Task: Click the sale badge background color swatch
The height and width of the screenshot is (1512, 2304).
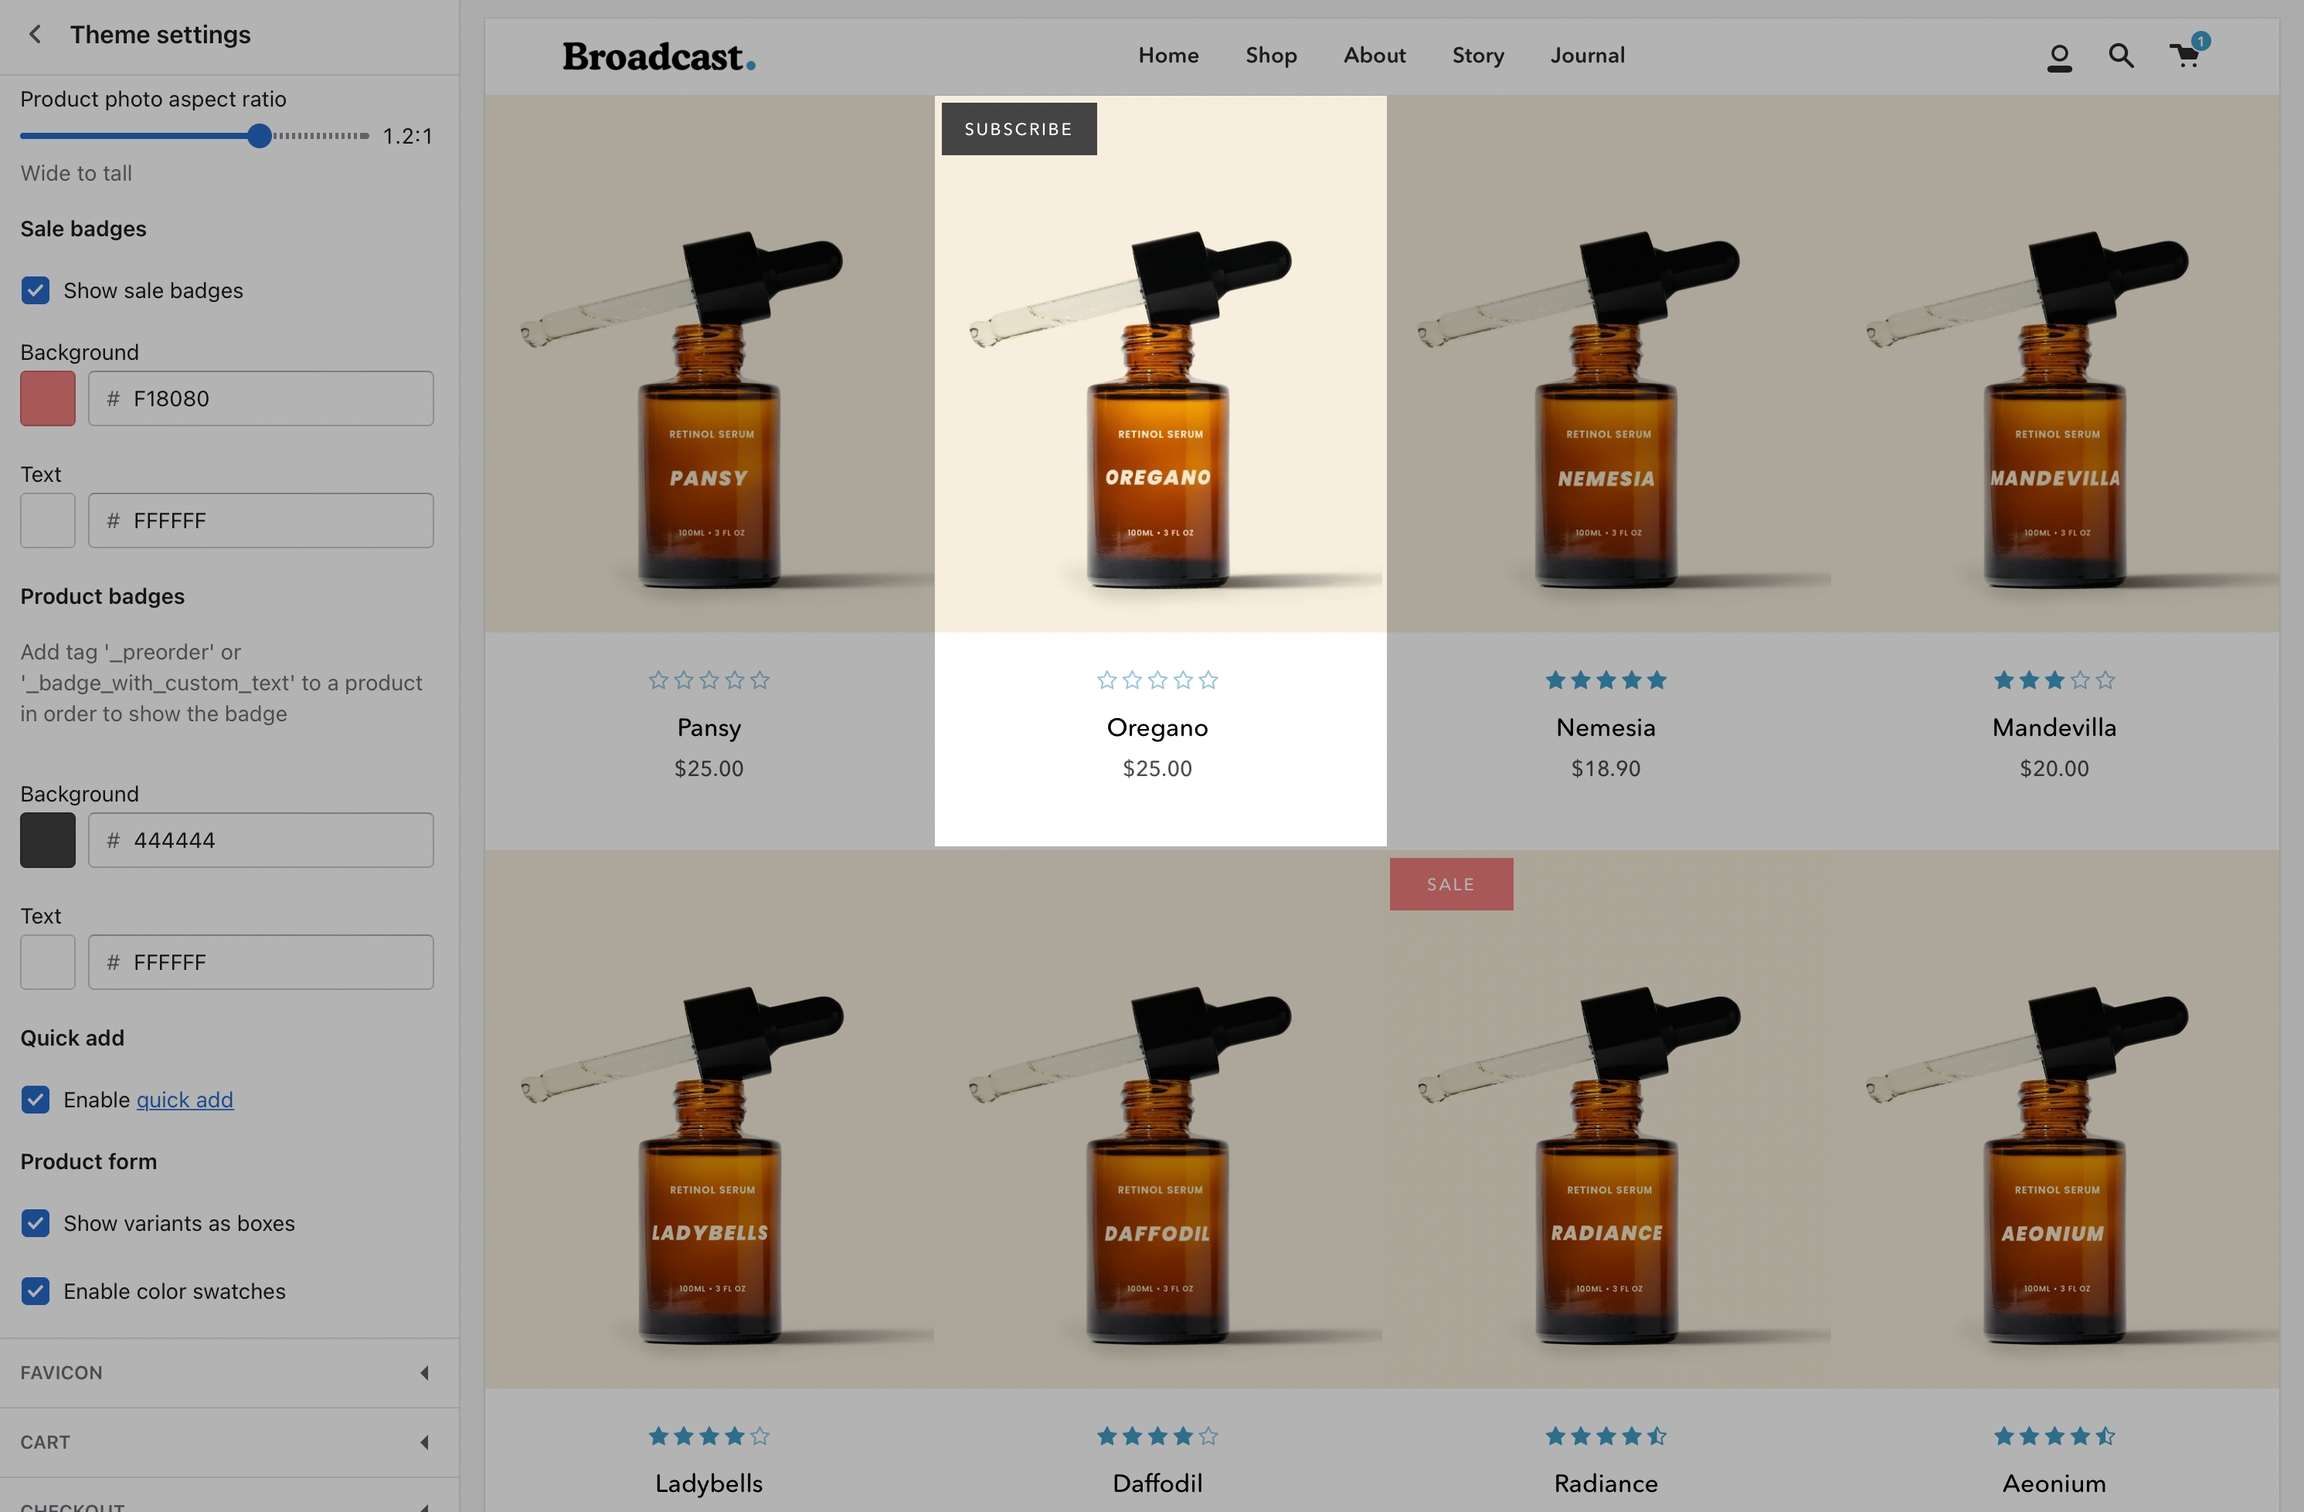Action: (48, 399)
